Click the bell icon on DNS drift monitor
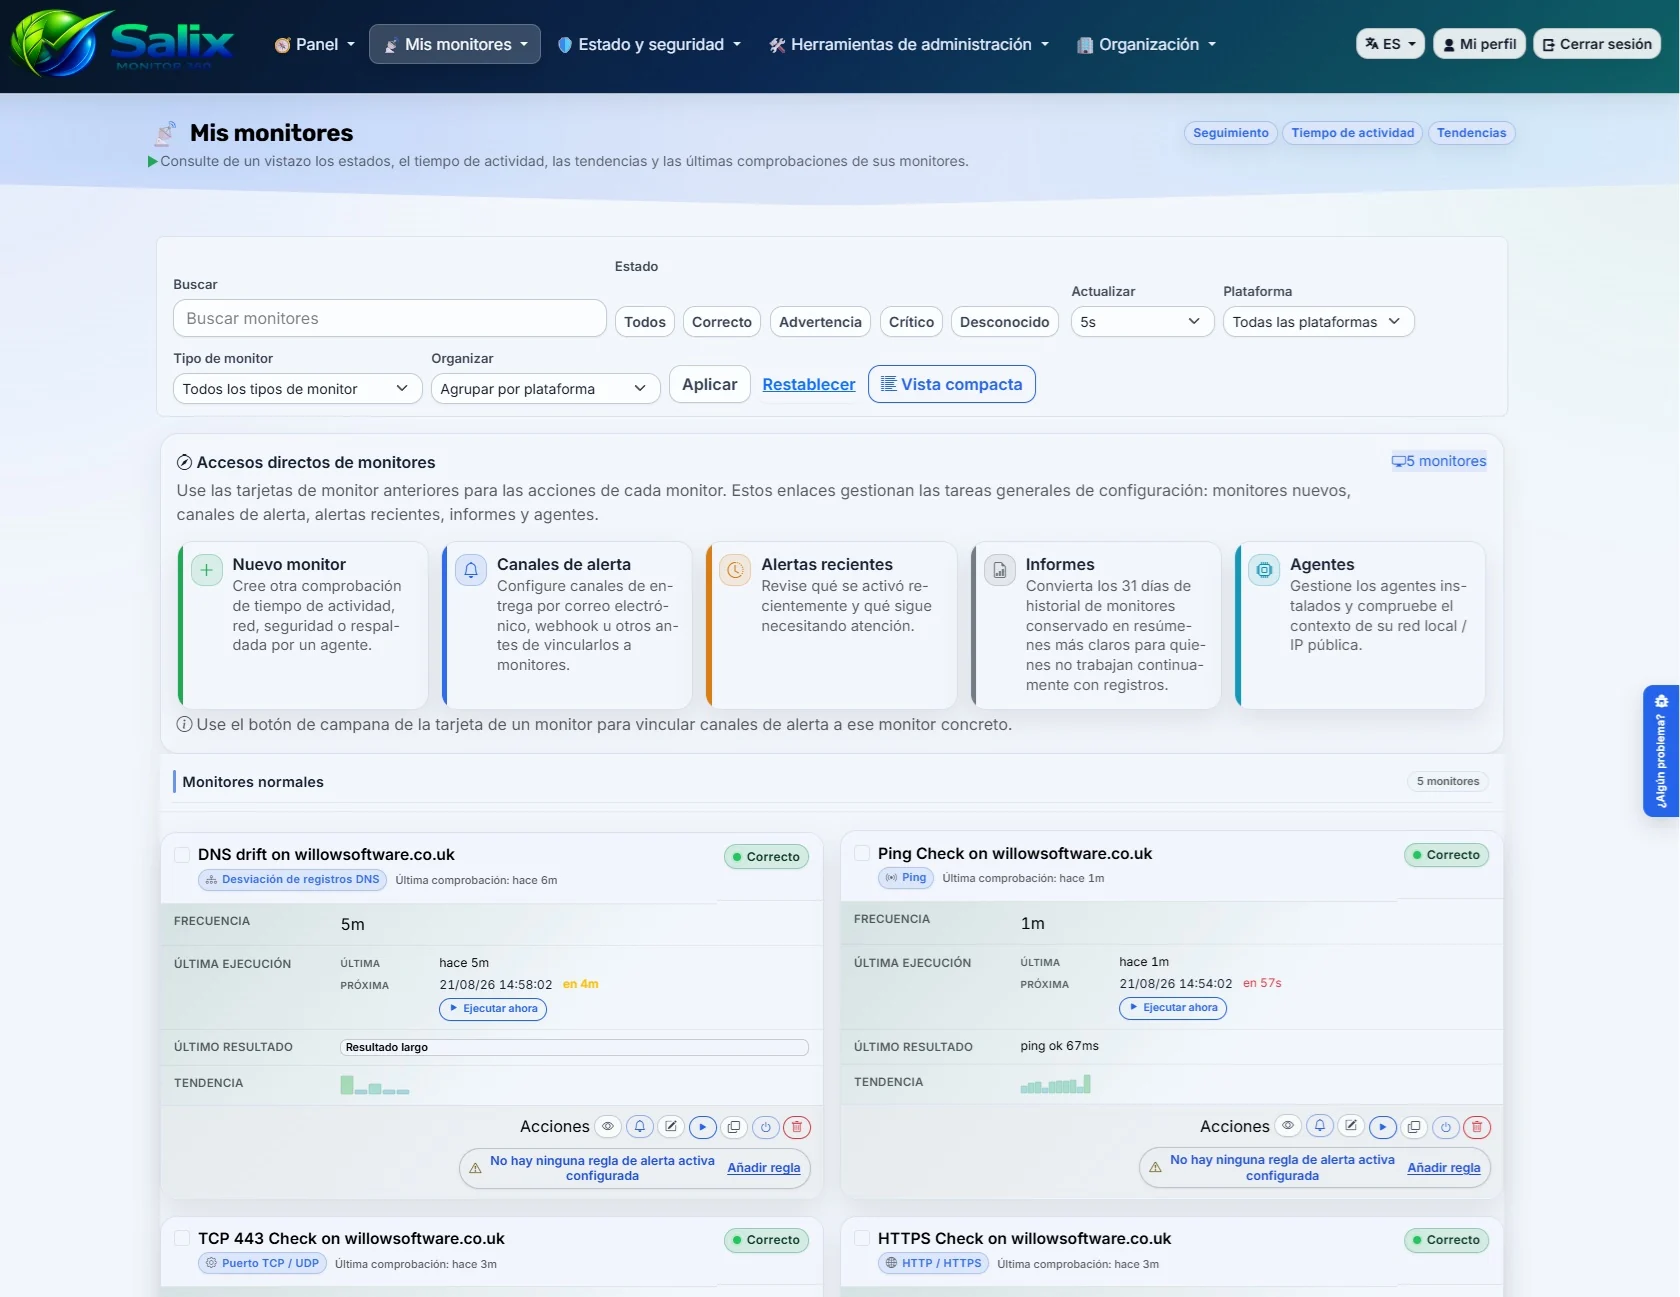This screenshot has height=1297, width=1680. click(640, 1127)
